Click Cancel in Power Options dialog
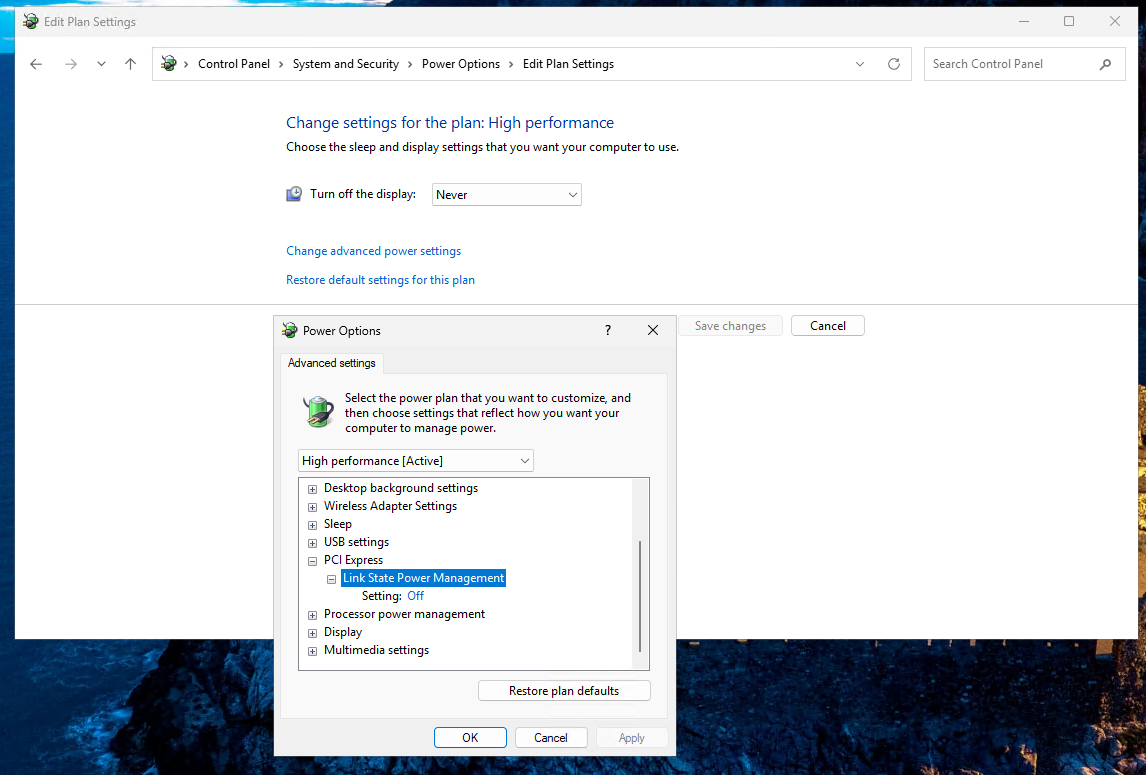The width and height of the screenshot is (1146, 775). [550, 738]
